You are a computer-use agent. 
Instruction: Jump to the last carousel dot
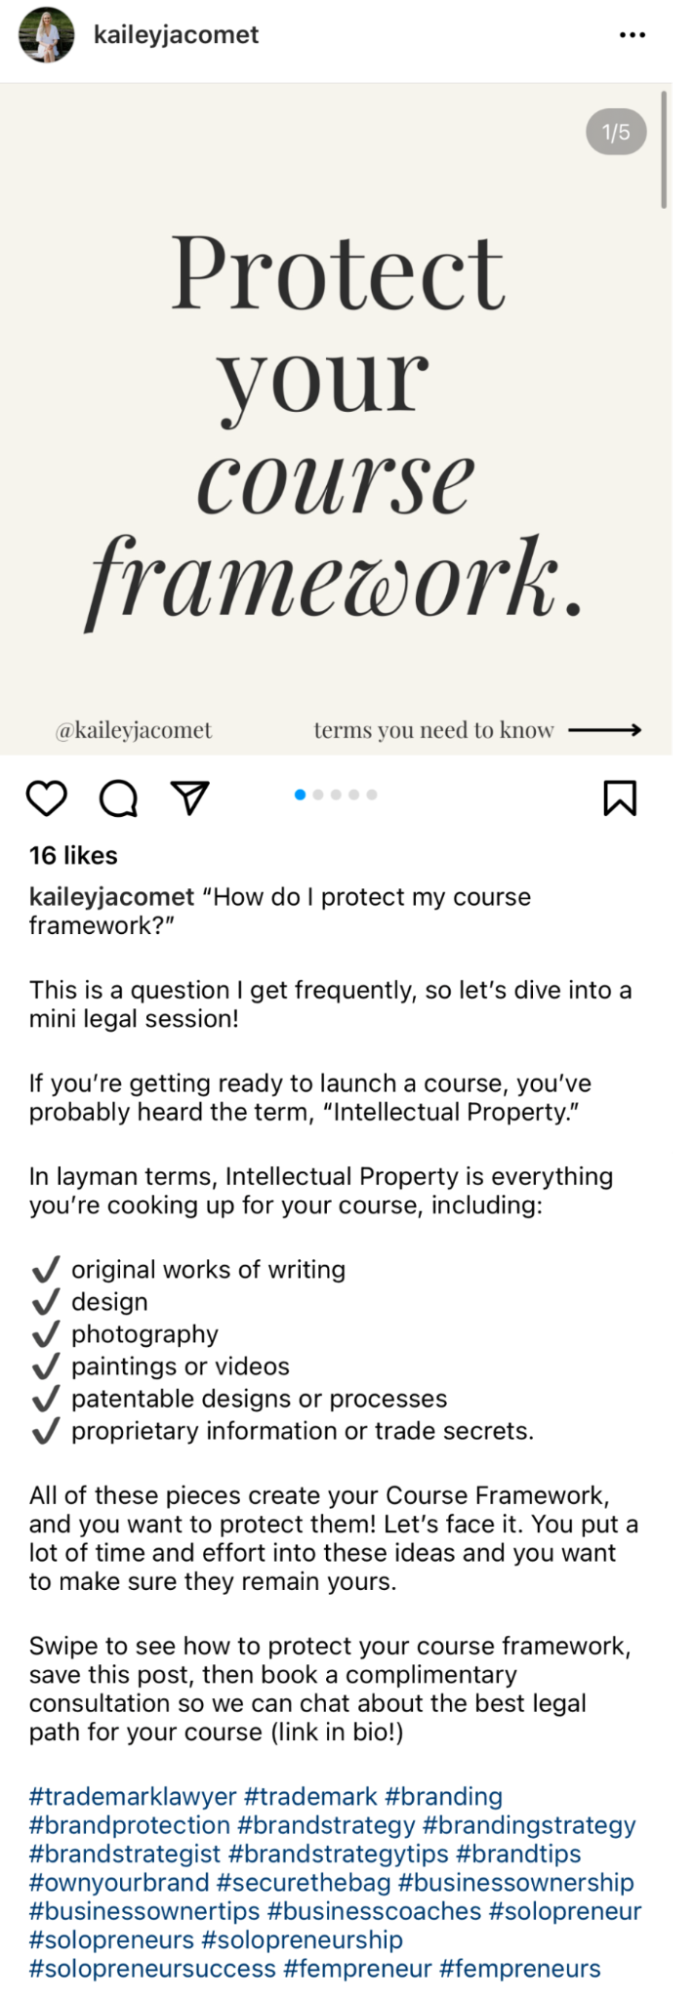372,795
